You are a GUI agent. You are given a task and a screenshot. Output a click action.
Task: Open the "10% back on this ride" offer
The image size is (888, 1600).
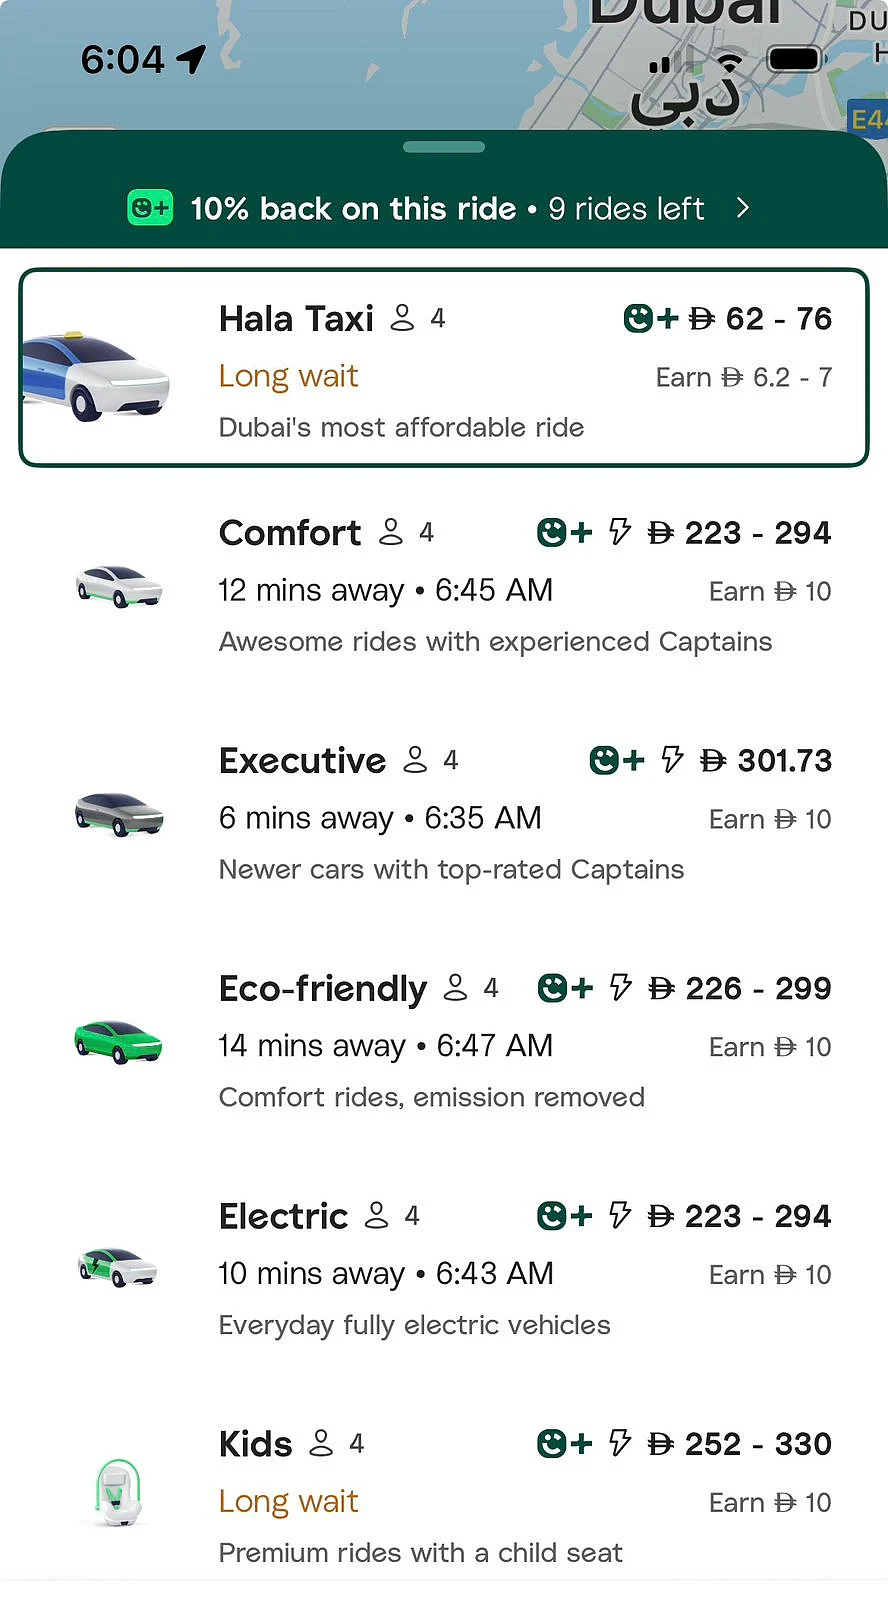pyautogui.click(x=353, y=208)
